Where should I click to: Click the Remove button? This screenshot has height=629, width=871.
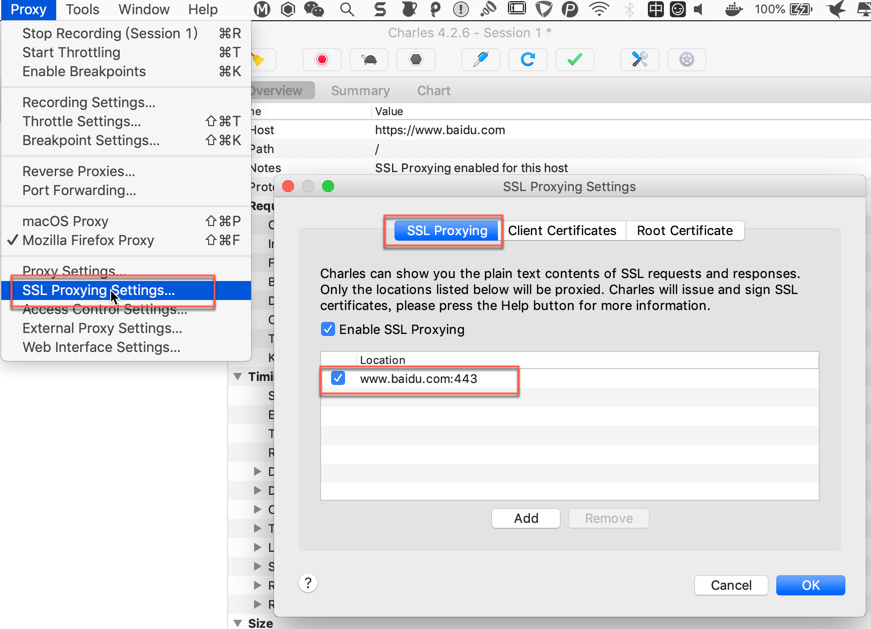pyautogui.click(x=609, y=518)
